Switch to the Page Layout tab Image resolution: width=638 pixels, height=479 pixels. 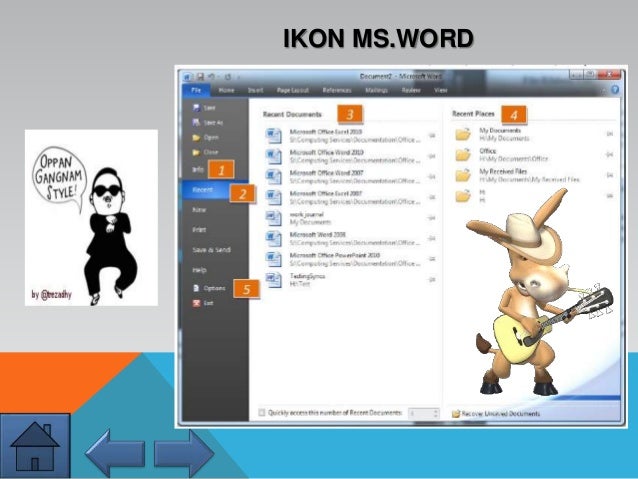293,90
